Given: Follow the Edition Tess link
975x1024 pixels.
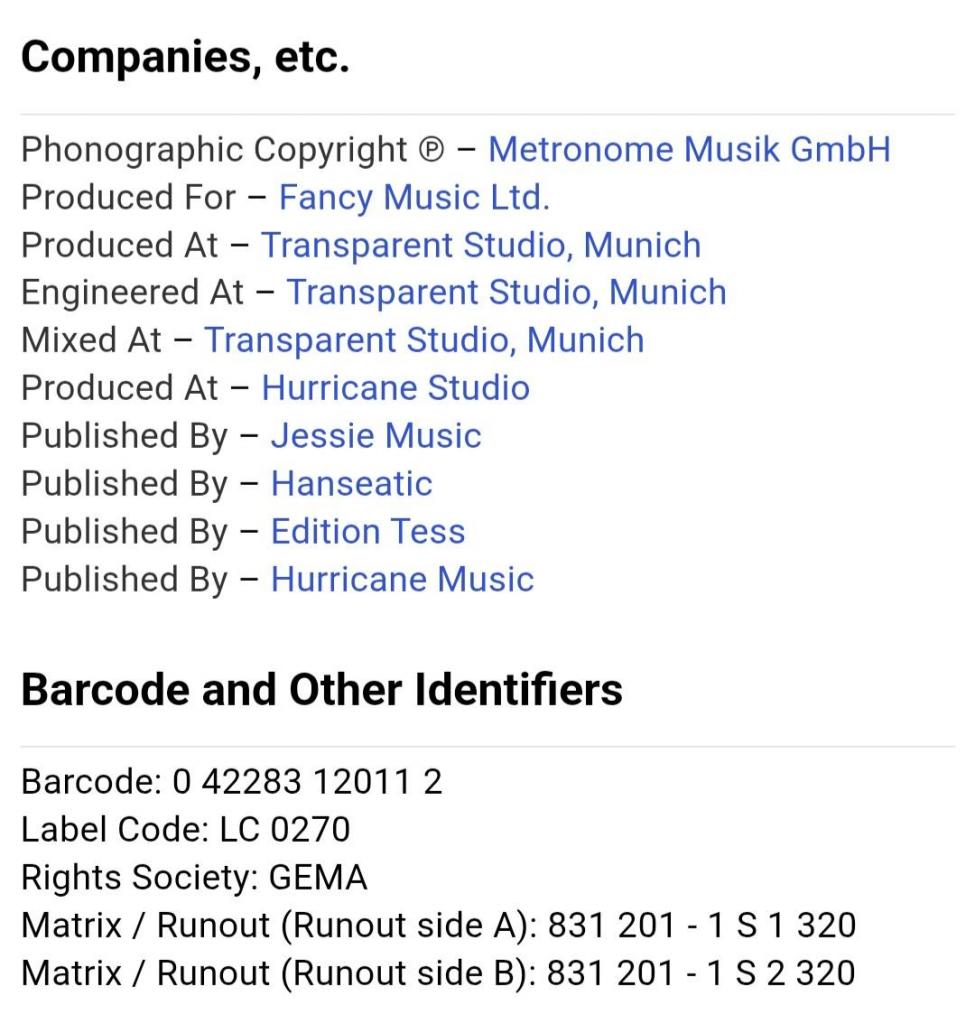Looking at the screenshot, I should pyautogui.click(x=368, y=531).
